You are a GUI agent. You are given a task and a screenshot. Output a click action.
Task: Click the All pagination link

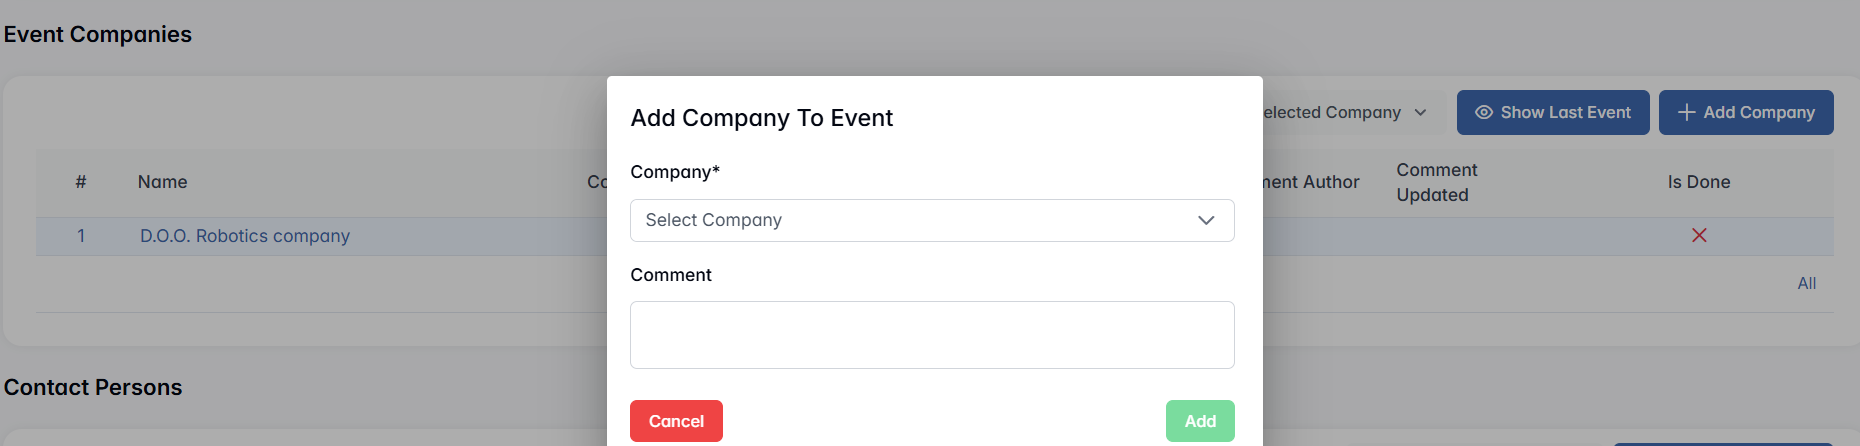(1806, 283)
